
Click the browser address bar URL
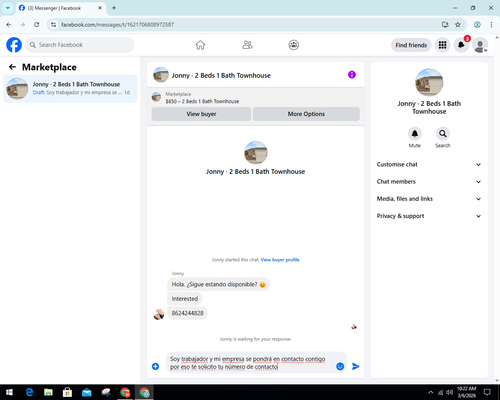coord(117,25)
